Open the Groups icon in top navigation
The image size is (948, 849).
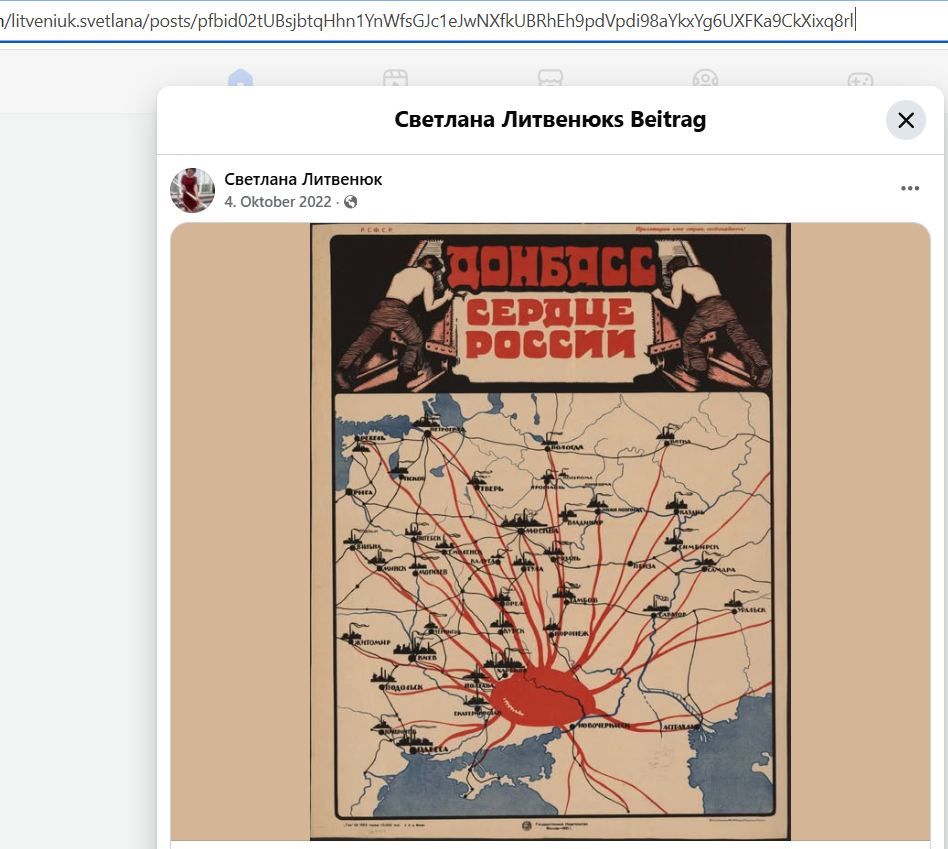tap(705, 77)
